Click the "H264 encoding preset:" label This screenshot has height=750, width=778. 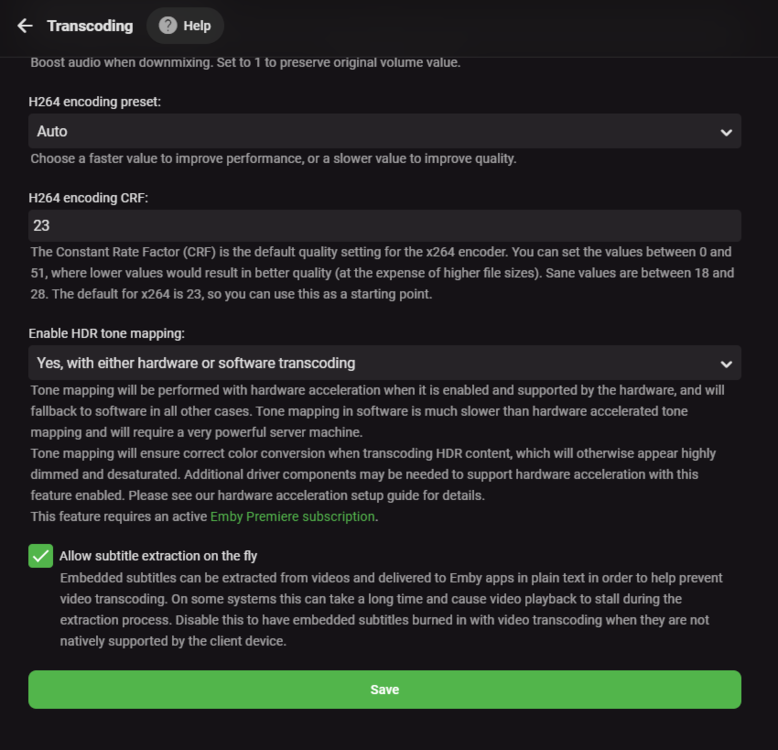(94, 101)
